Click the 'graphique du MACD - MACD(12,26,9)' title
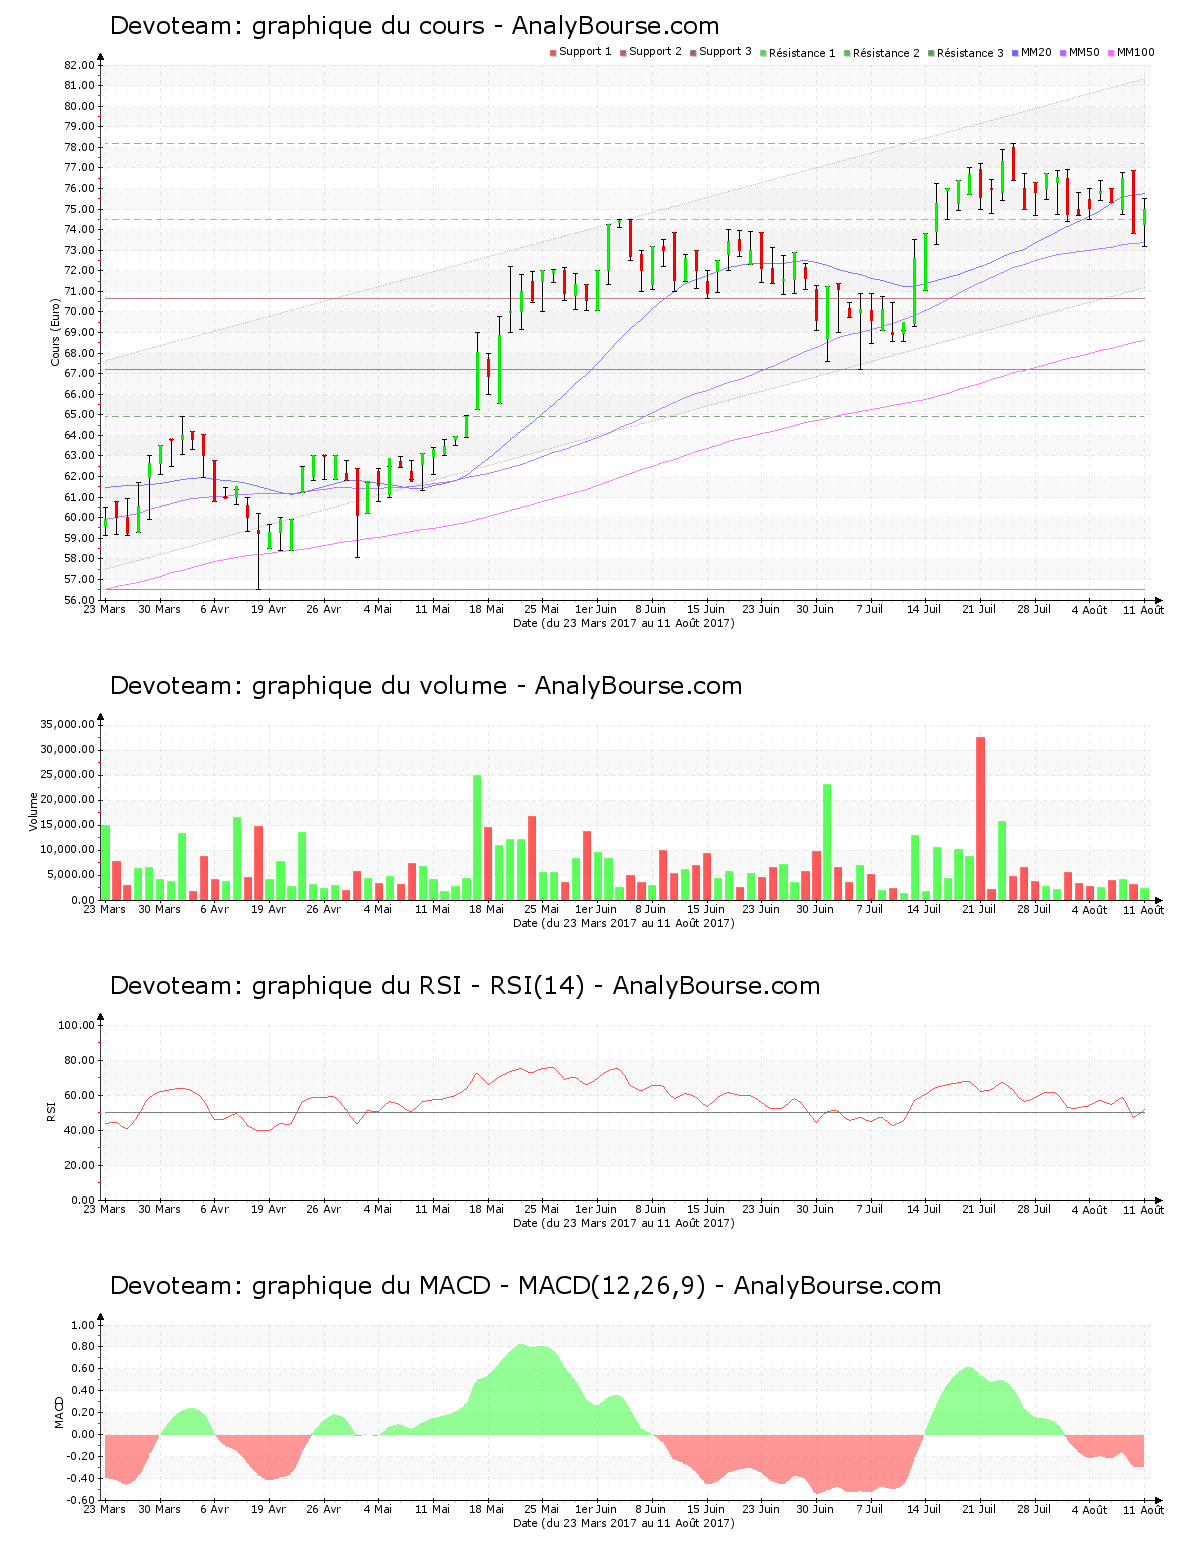This screenshot has width=1200, height=1550. pos(525,1286)
